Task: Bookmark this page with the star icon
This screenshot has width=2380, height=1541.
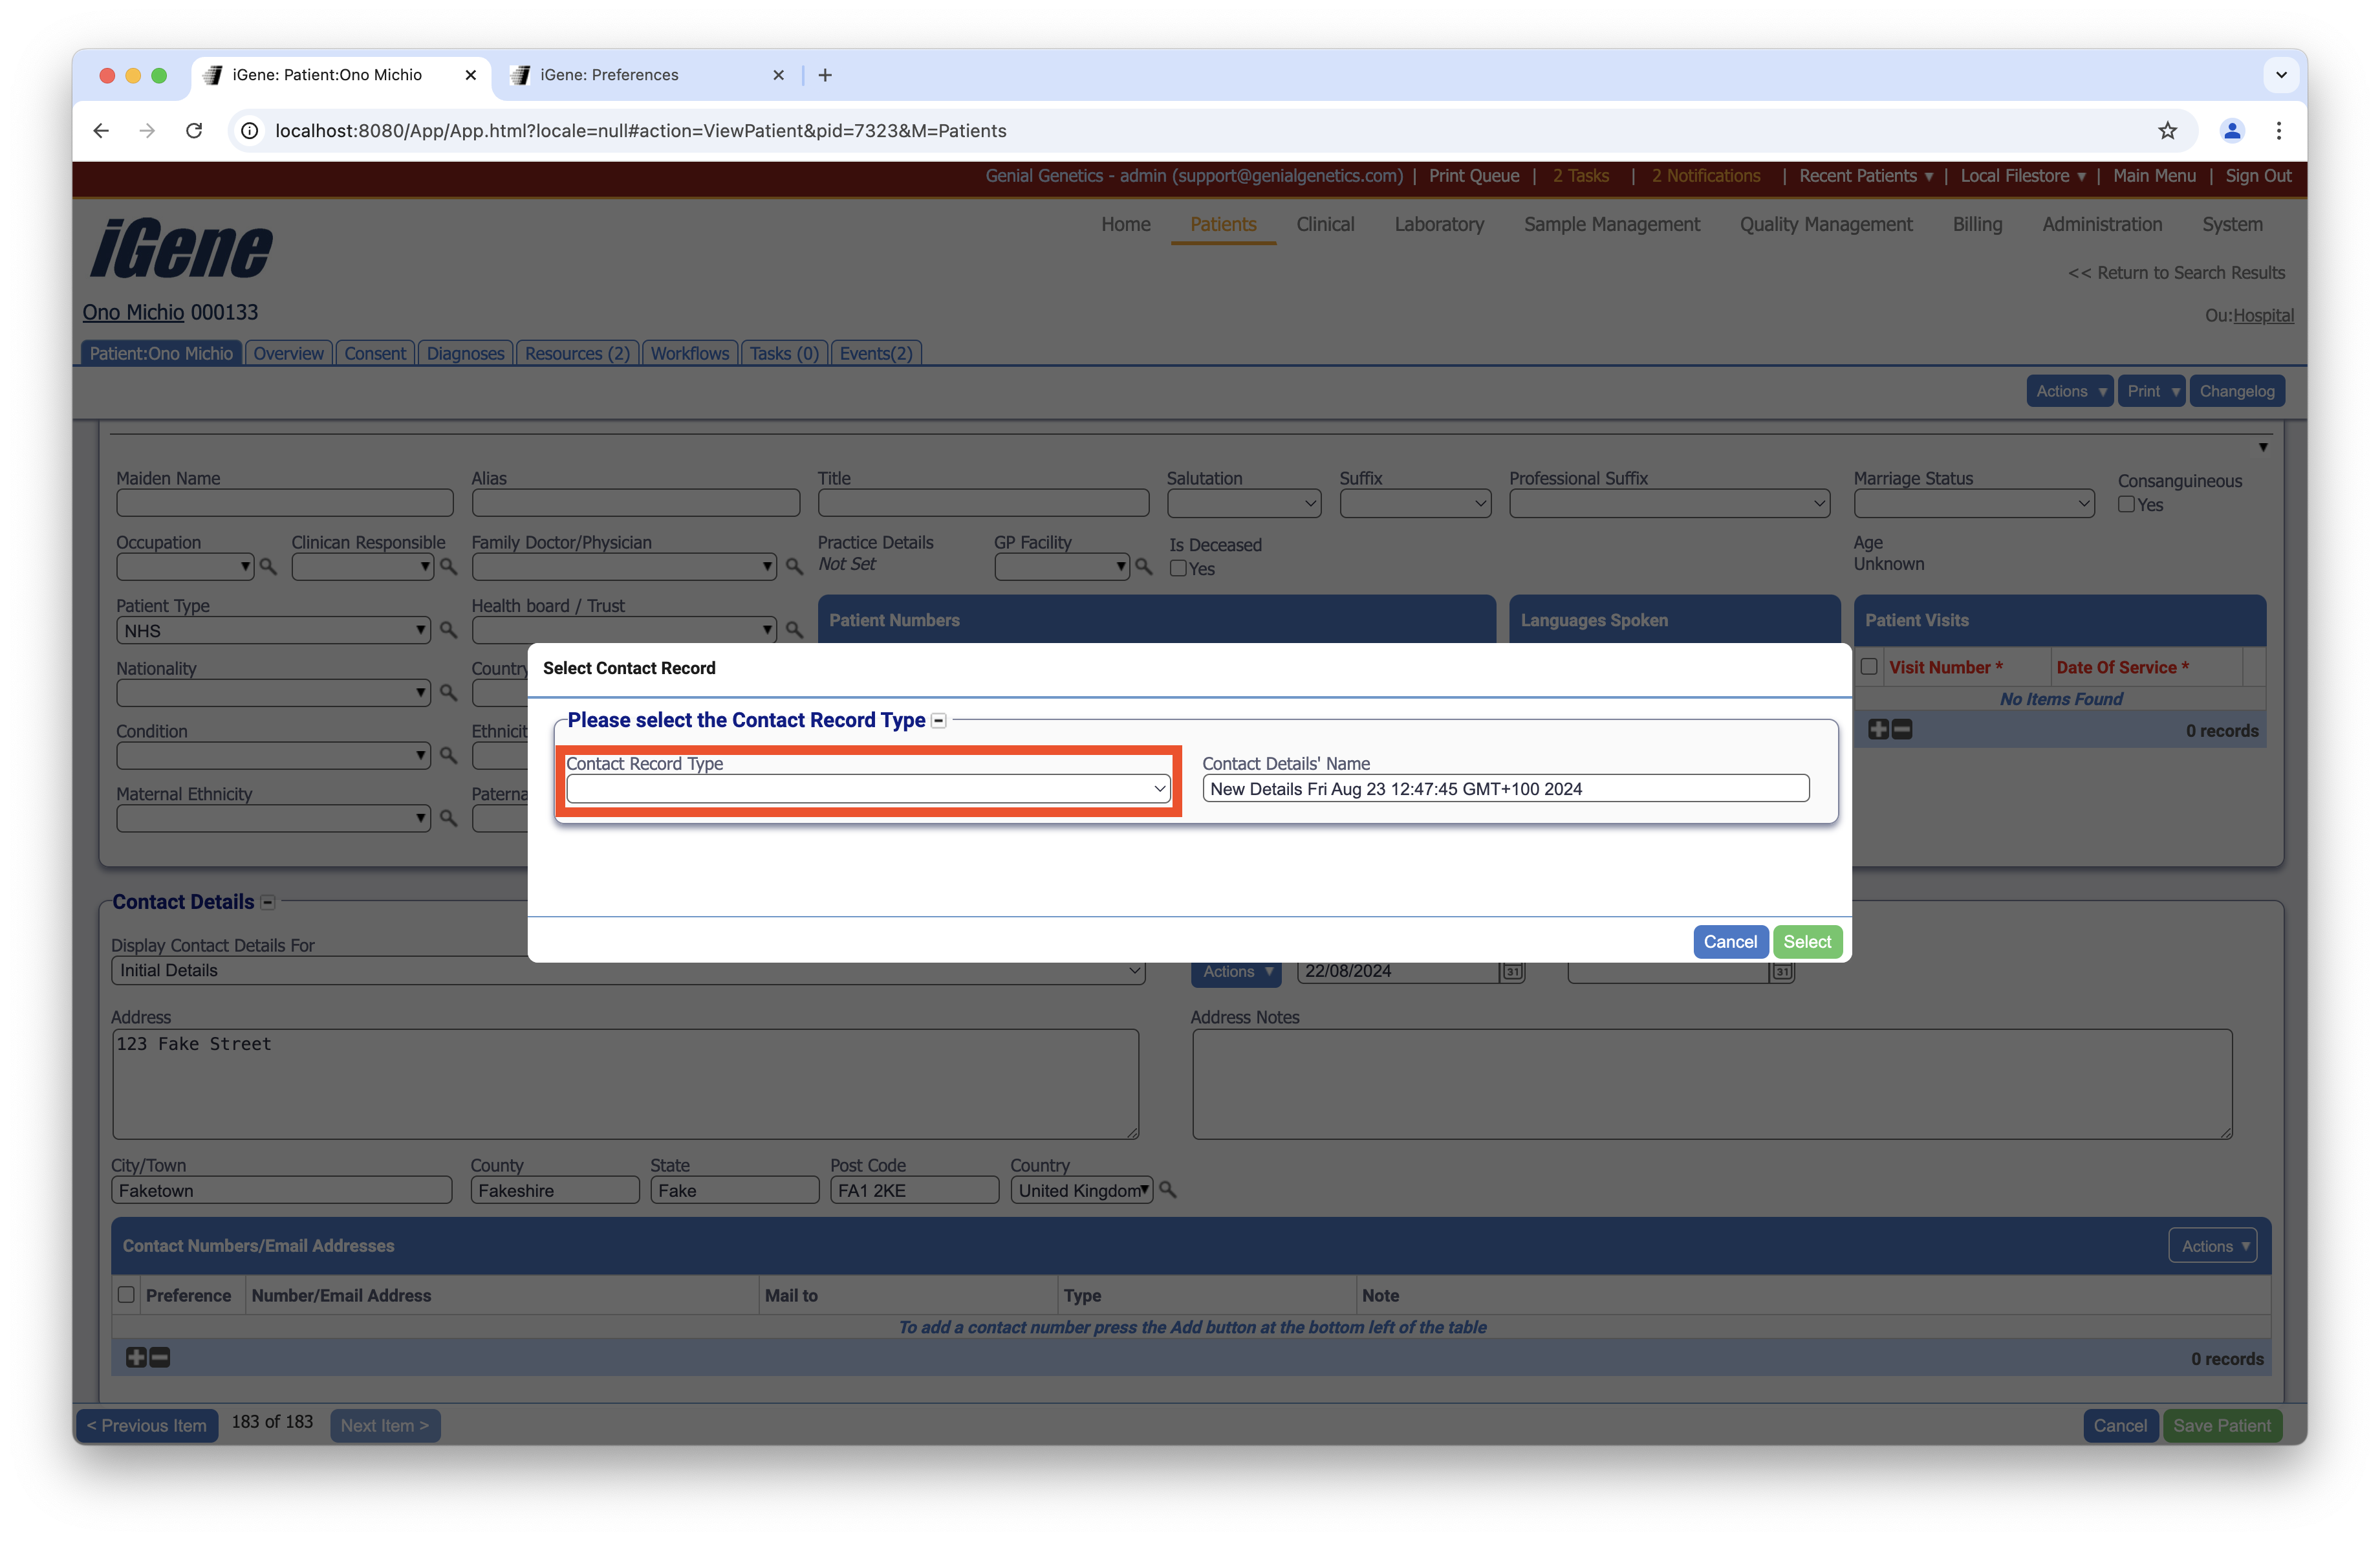Action: point(2168,131)
